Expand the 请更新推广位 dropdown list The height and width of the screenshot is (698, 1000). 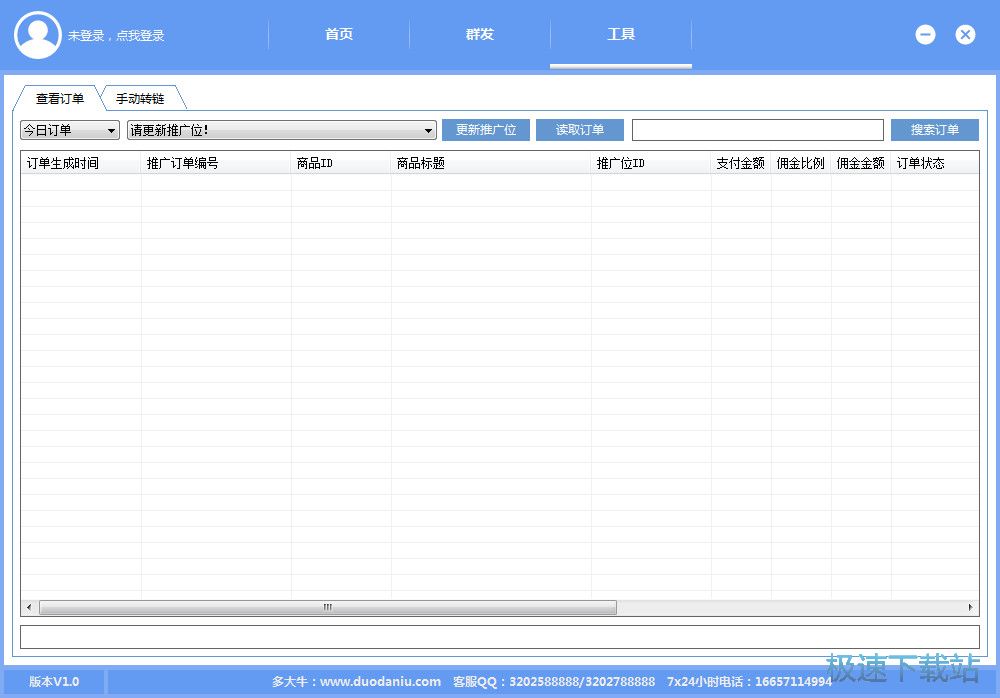coord(282,130)
